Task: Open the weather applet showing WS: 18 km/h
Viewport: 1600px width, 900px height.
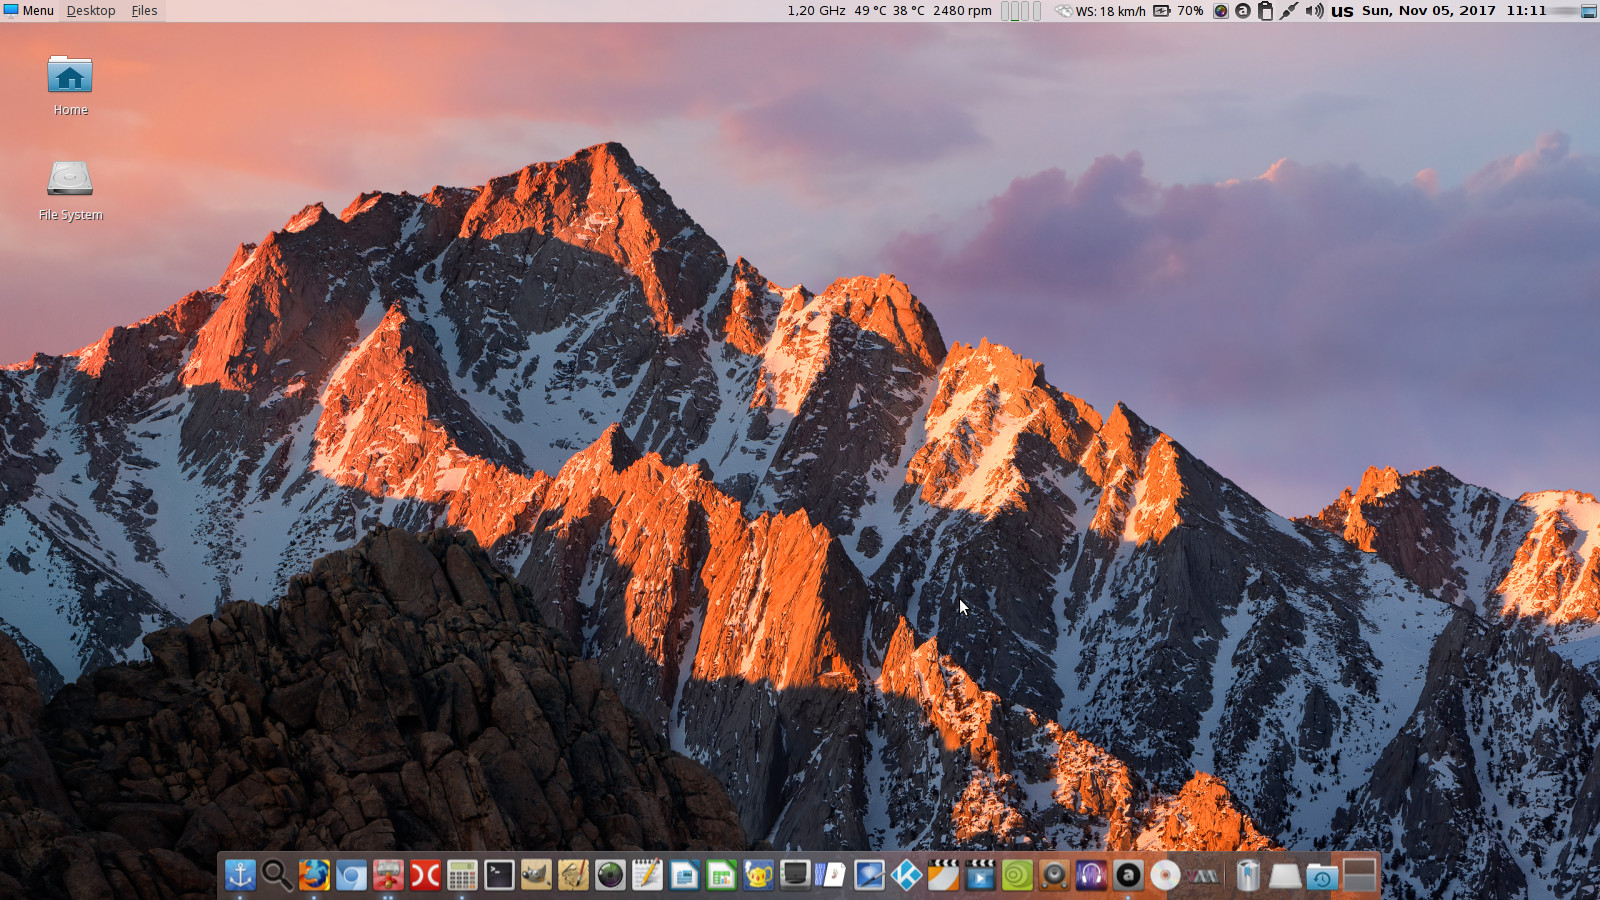Action: pos(1100,11)
